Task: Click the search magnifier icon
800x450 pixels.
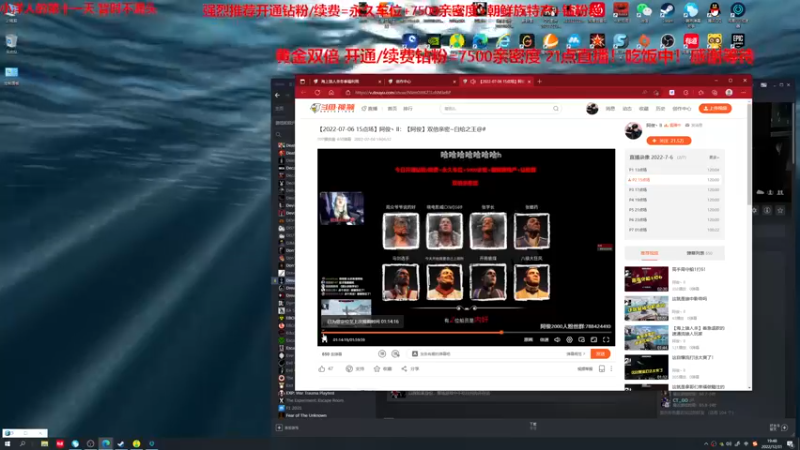Action: pos(556,109)
